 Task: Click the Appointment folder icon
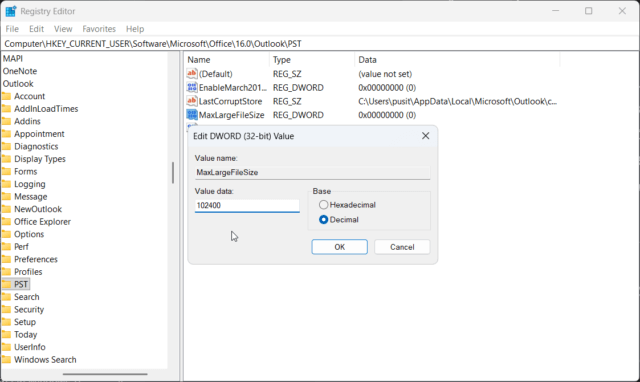[x=7, y=134]
